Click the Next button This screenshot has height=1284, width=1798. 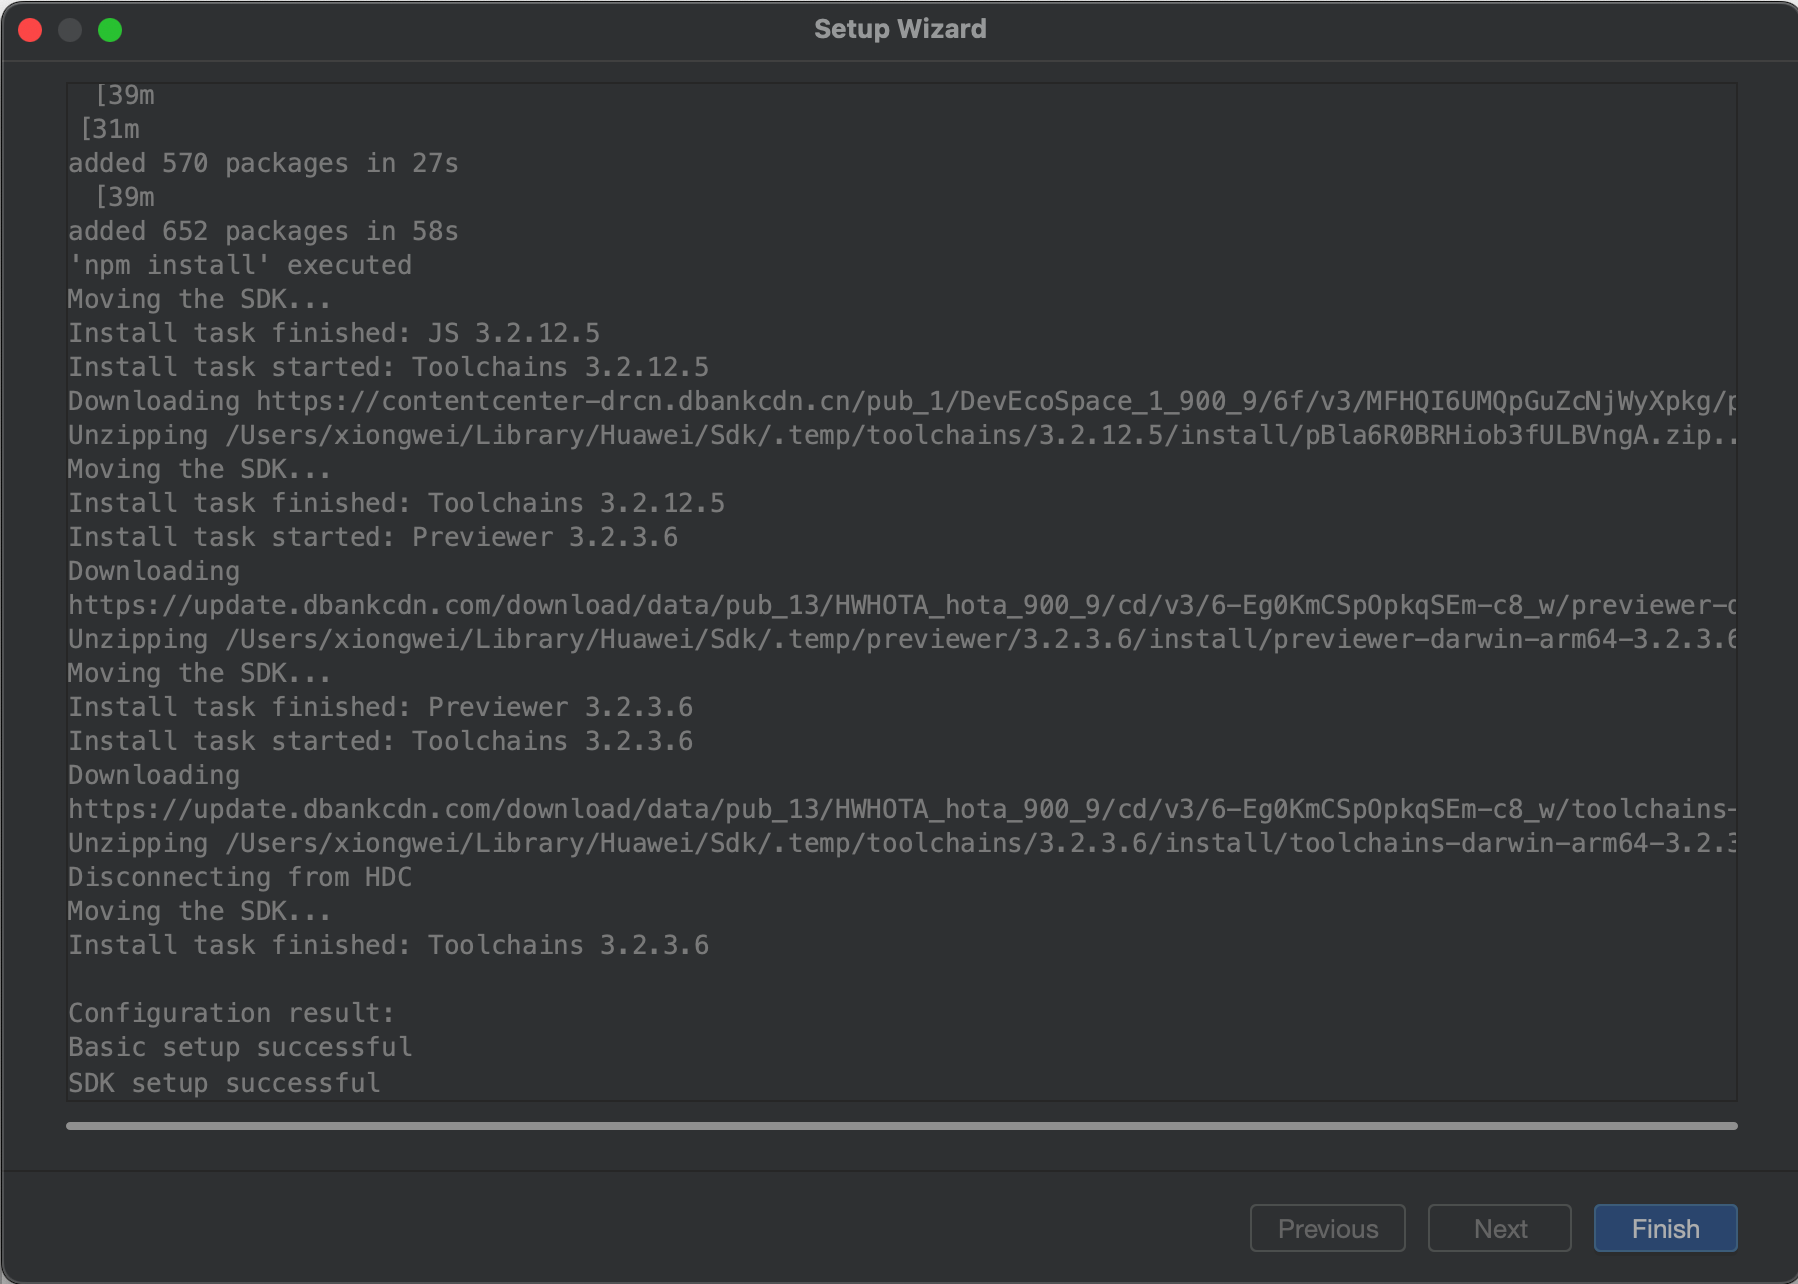click(x=1500, y=1228)
